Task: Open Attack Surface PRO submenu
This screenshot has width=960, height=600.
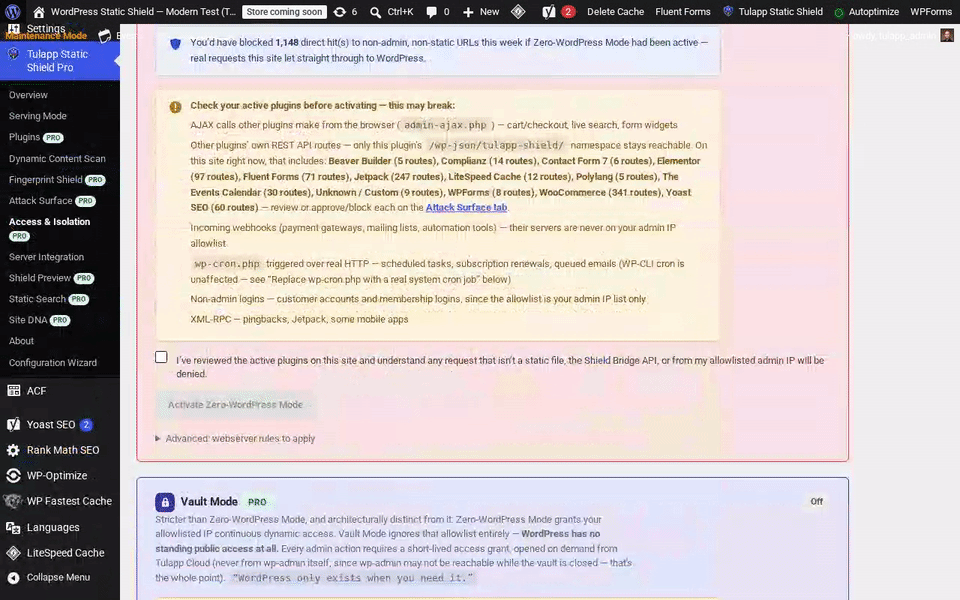Action: click(x=52, y=201)
